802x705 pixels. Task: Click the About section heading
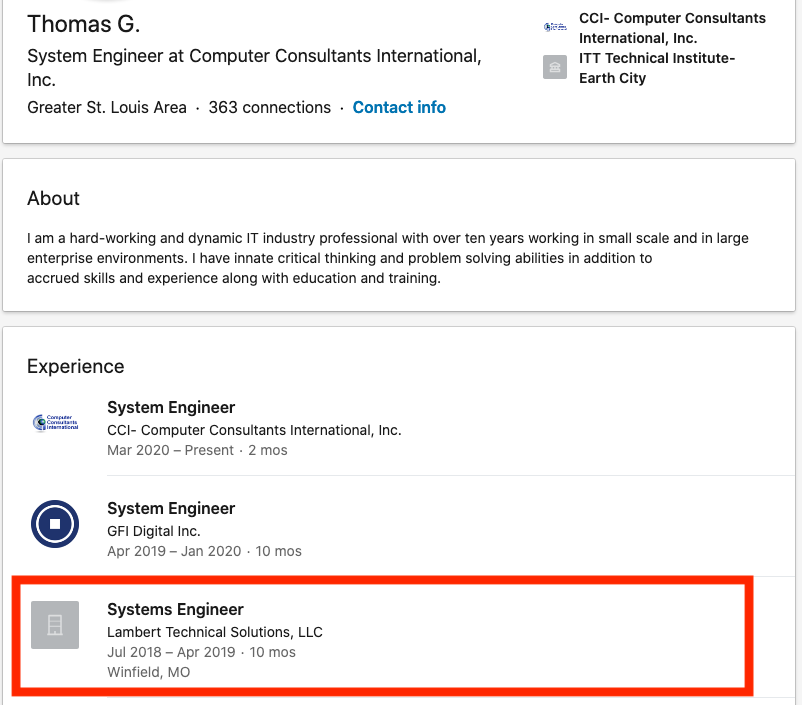pos(53,199)
